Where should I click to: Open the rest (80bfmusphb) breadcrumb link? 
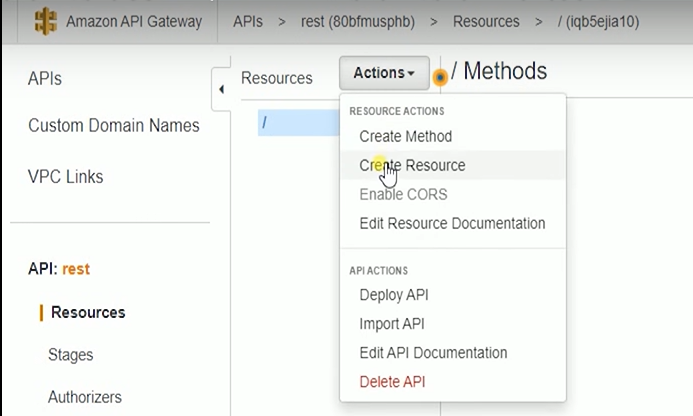(358, 22)
